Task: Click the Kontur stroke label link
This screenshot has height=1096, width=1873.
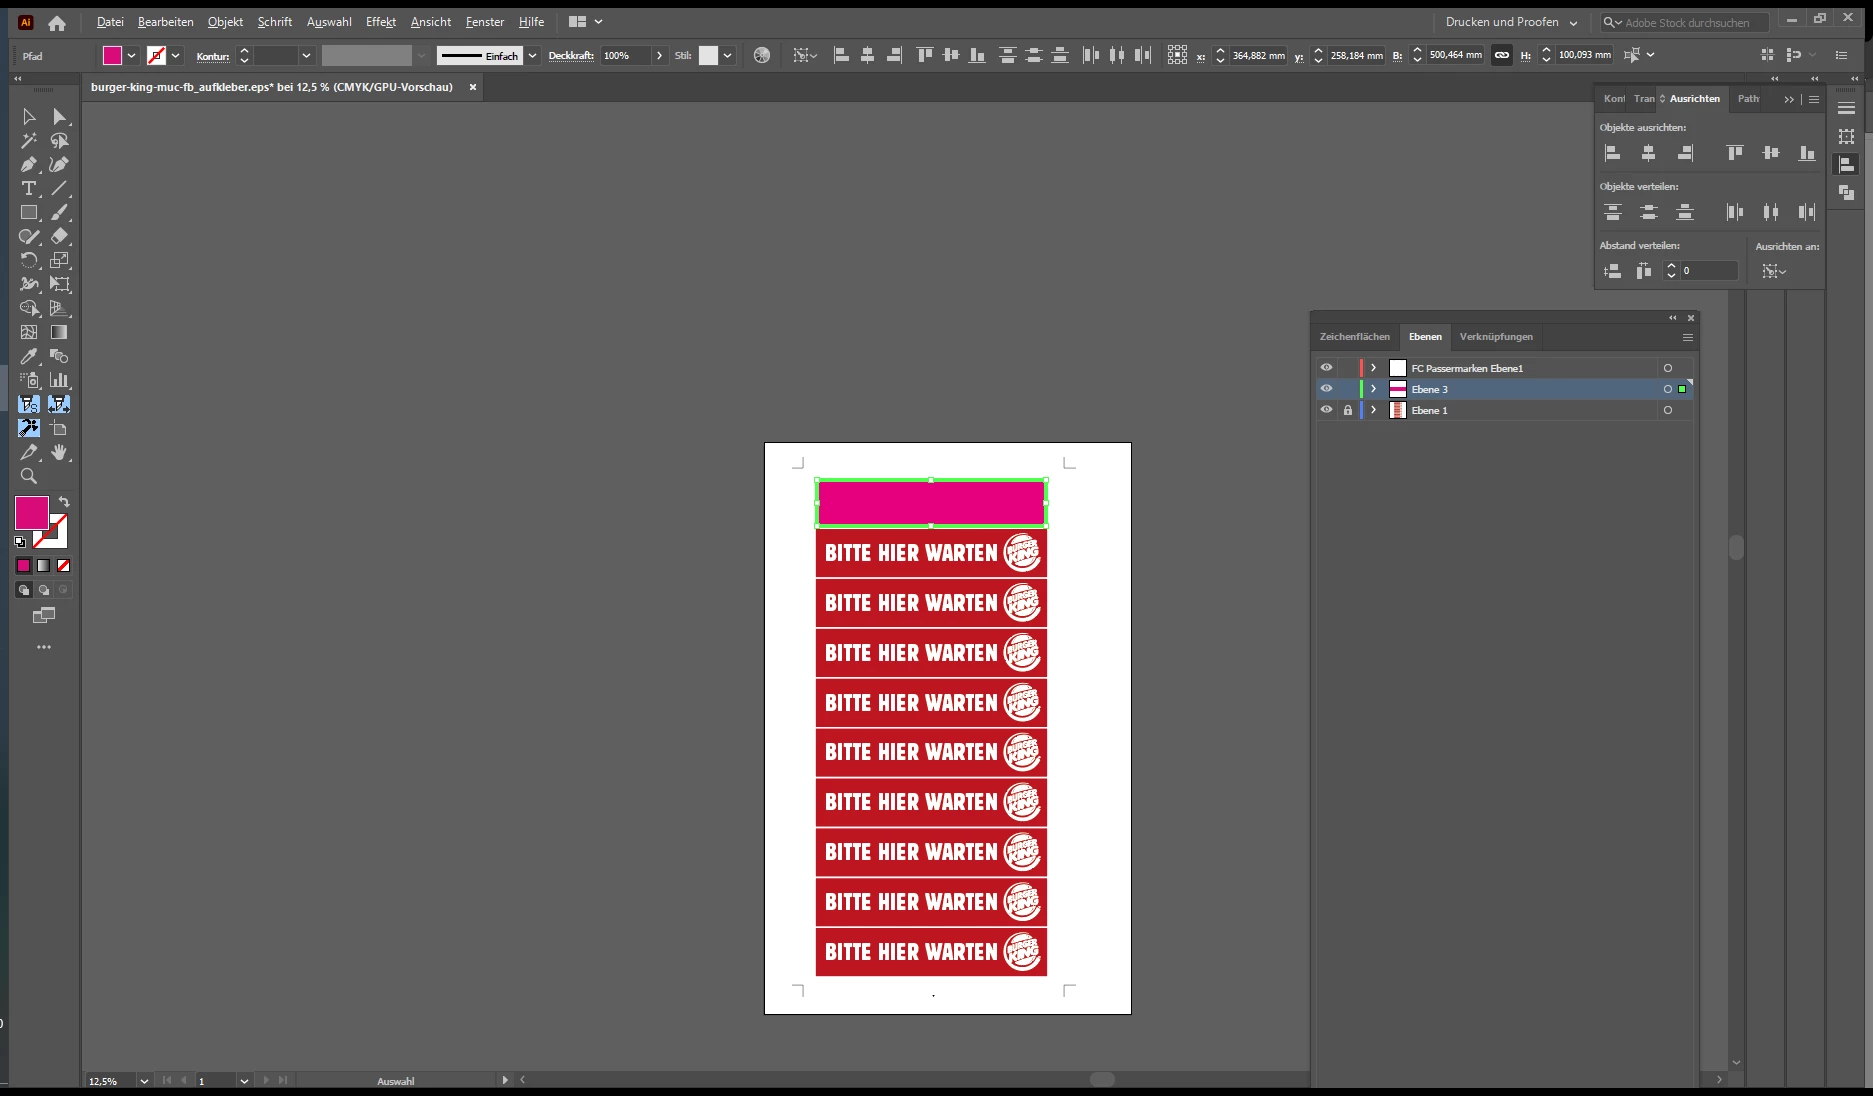Action: coord(213,57)
